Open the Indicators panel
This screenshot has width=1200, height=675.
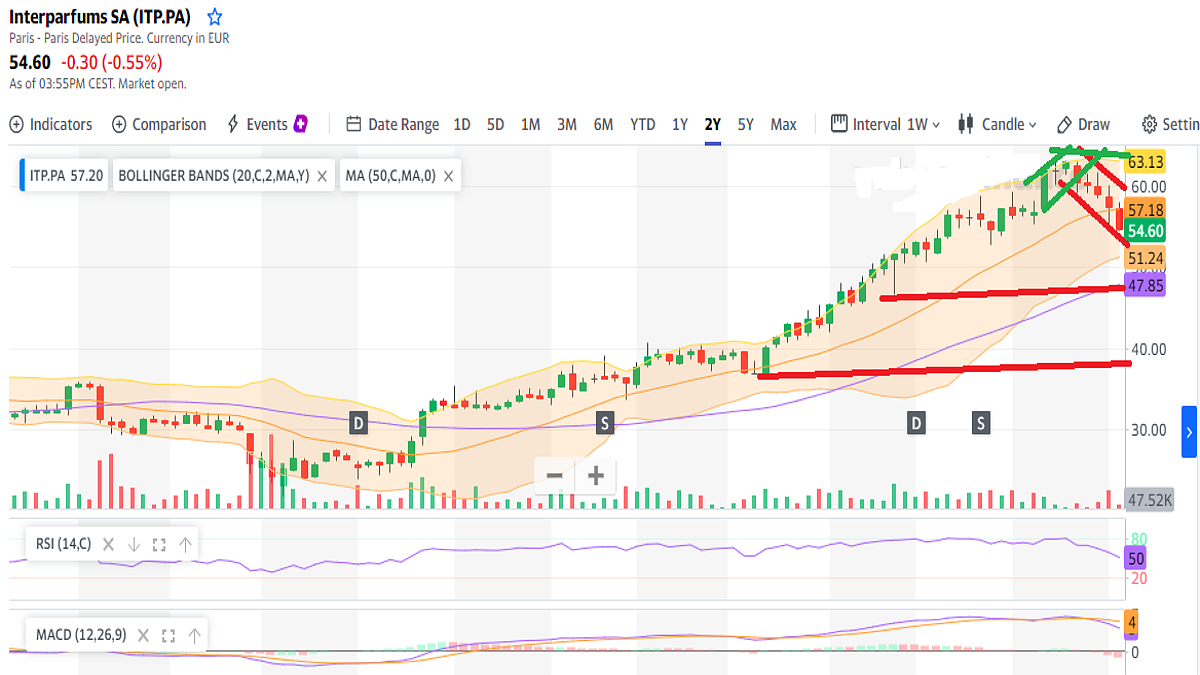[x=51, y=124]
